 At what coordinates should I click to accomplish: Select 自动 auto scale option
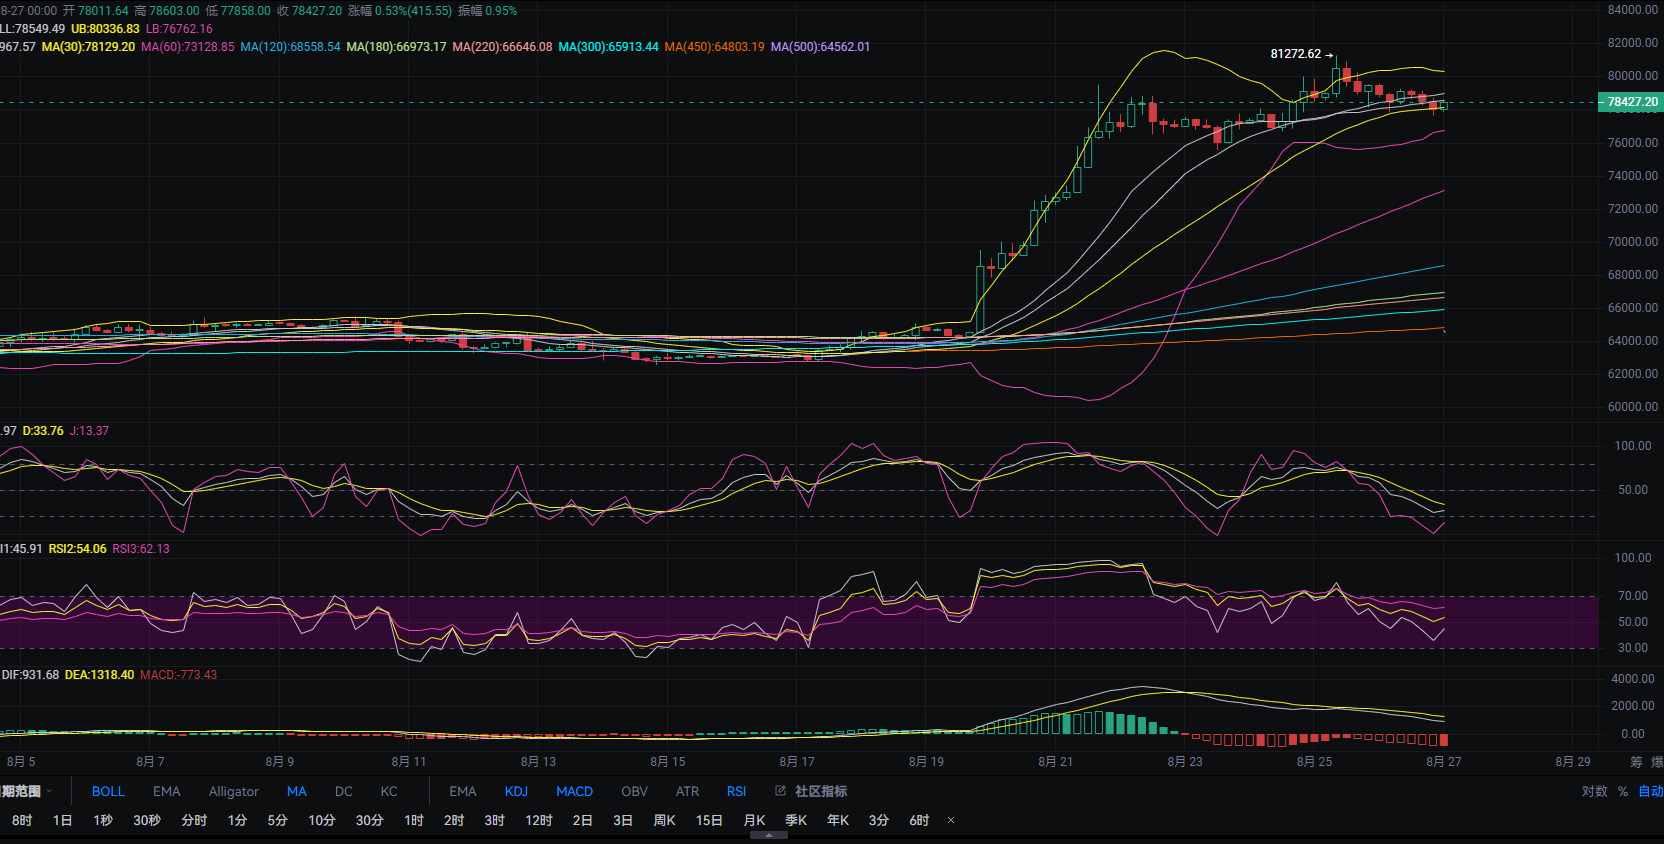tap(1650, 791)
